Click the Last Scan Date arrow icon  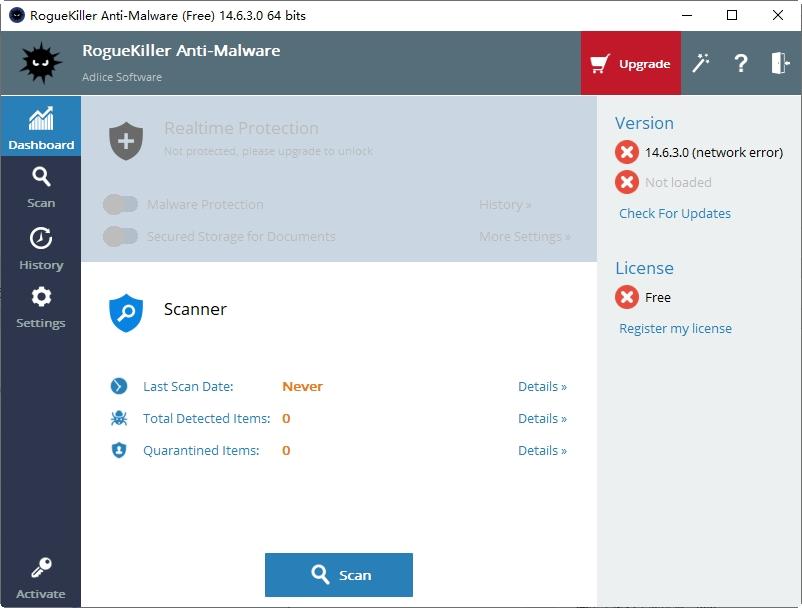tap(119, 386)
